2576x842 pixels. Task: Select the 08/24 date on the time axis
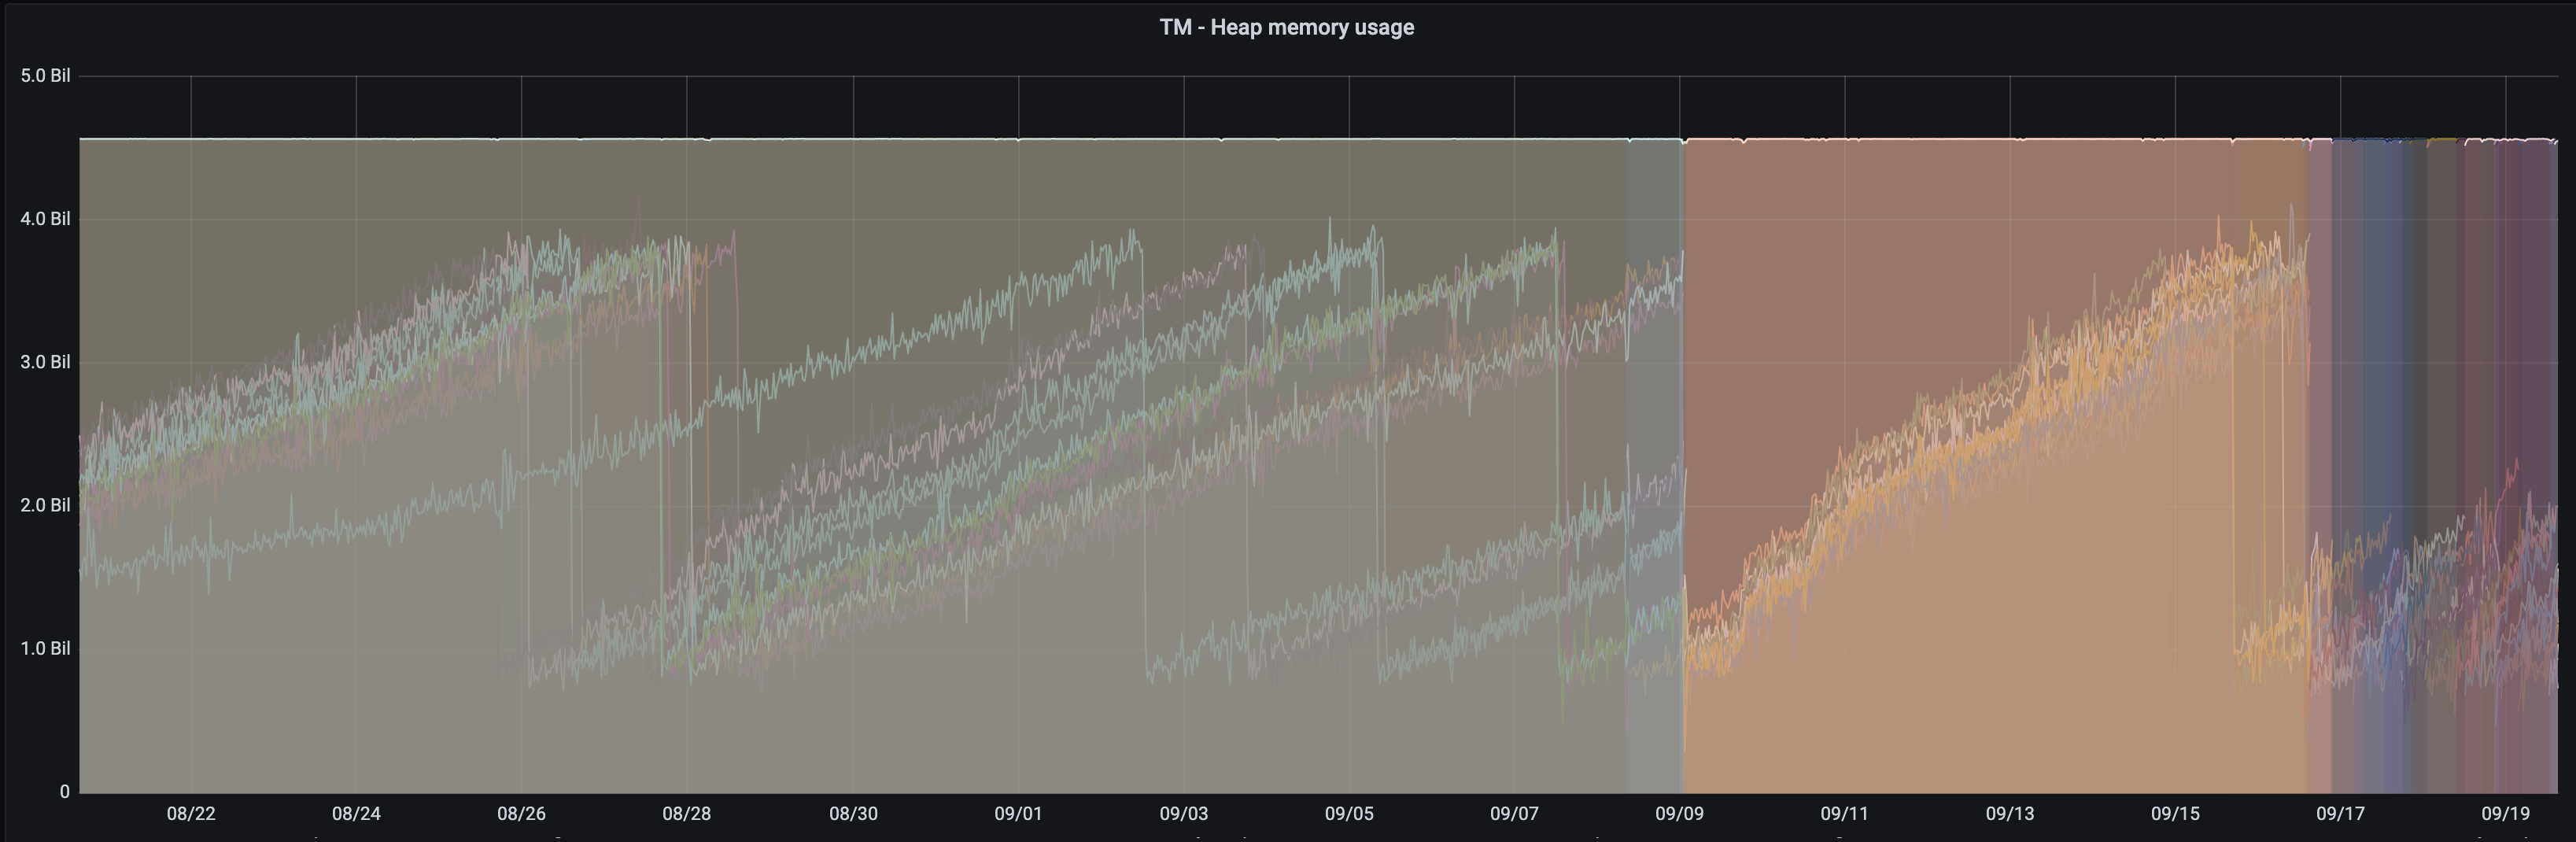pos(356,813)
